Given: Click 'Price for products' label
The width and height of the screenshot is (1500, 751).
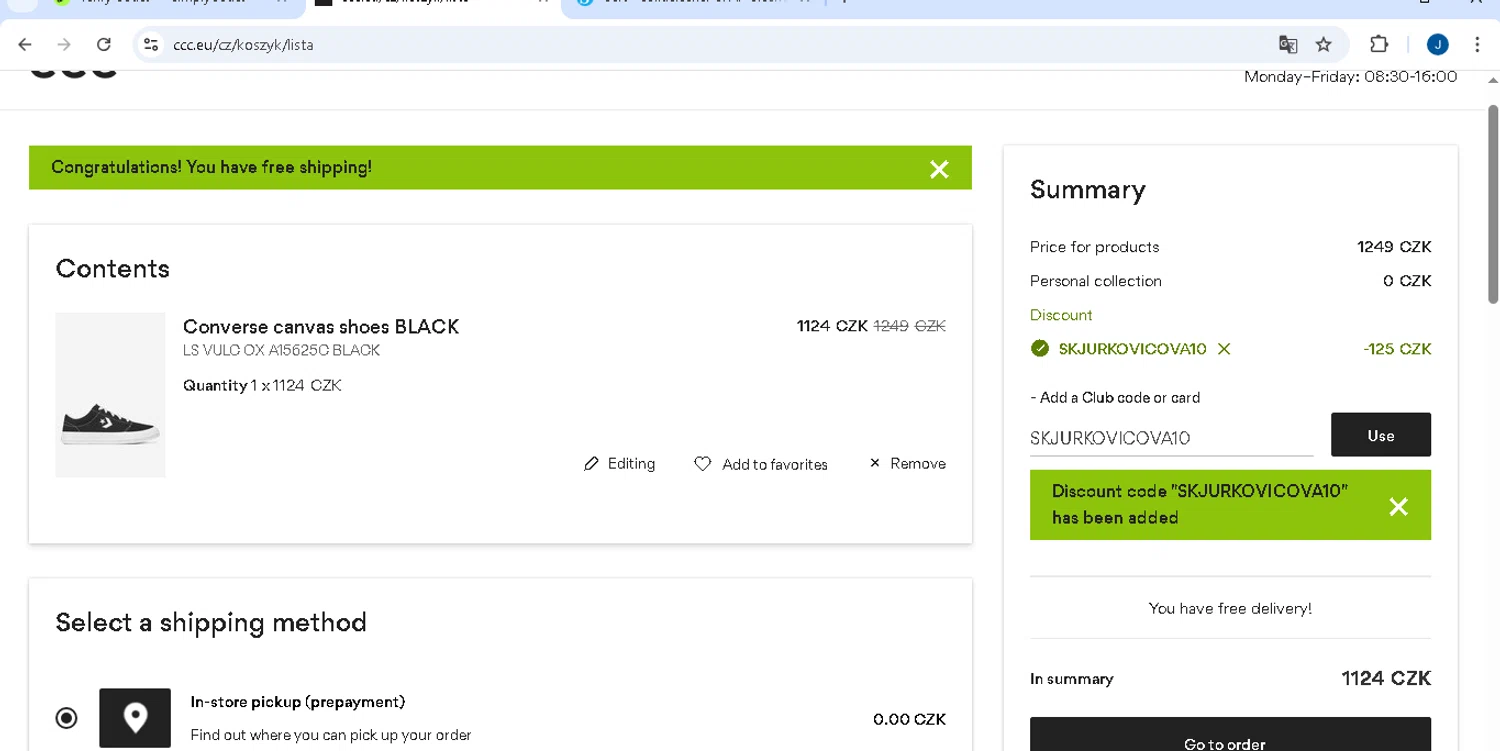Looking at the screenshot, I should tap(1095, 247).
